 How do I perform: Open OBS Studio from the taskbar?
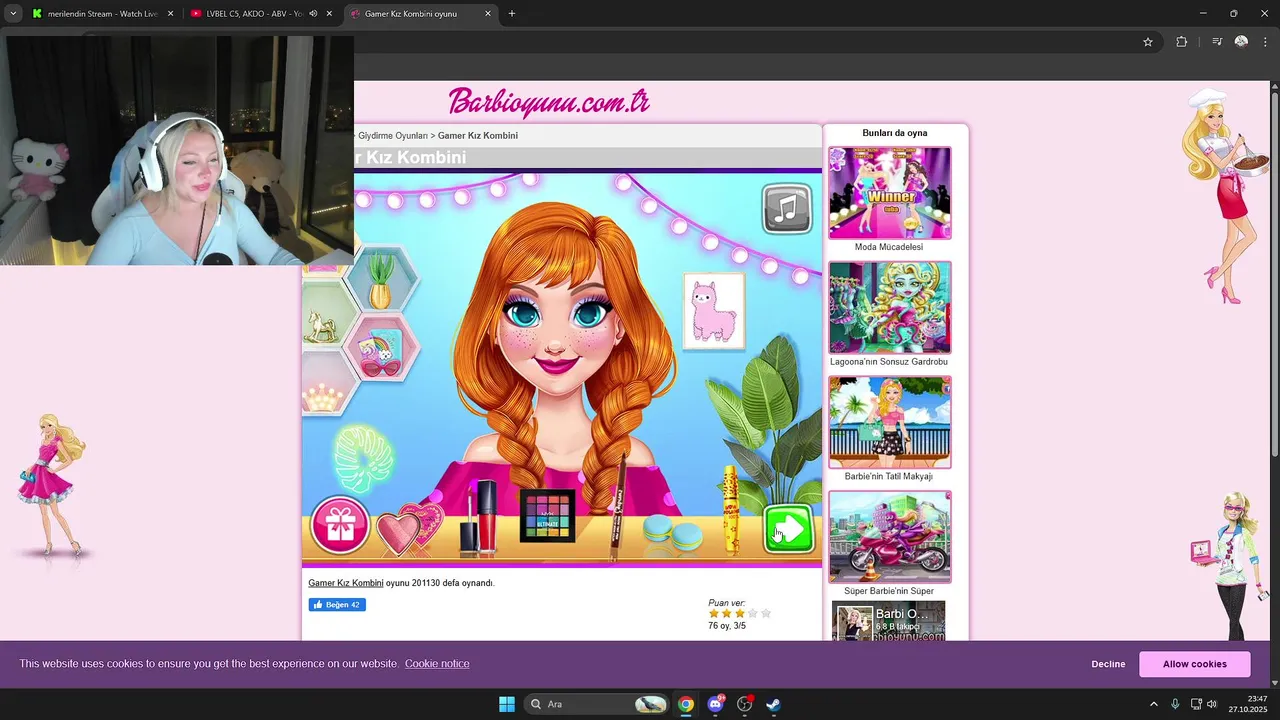(745, 704)
